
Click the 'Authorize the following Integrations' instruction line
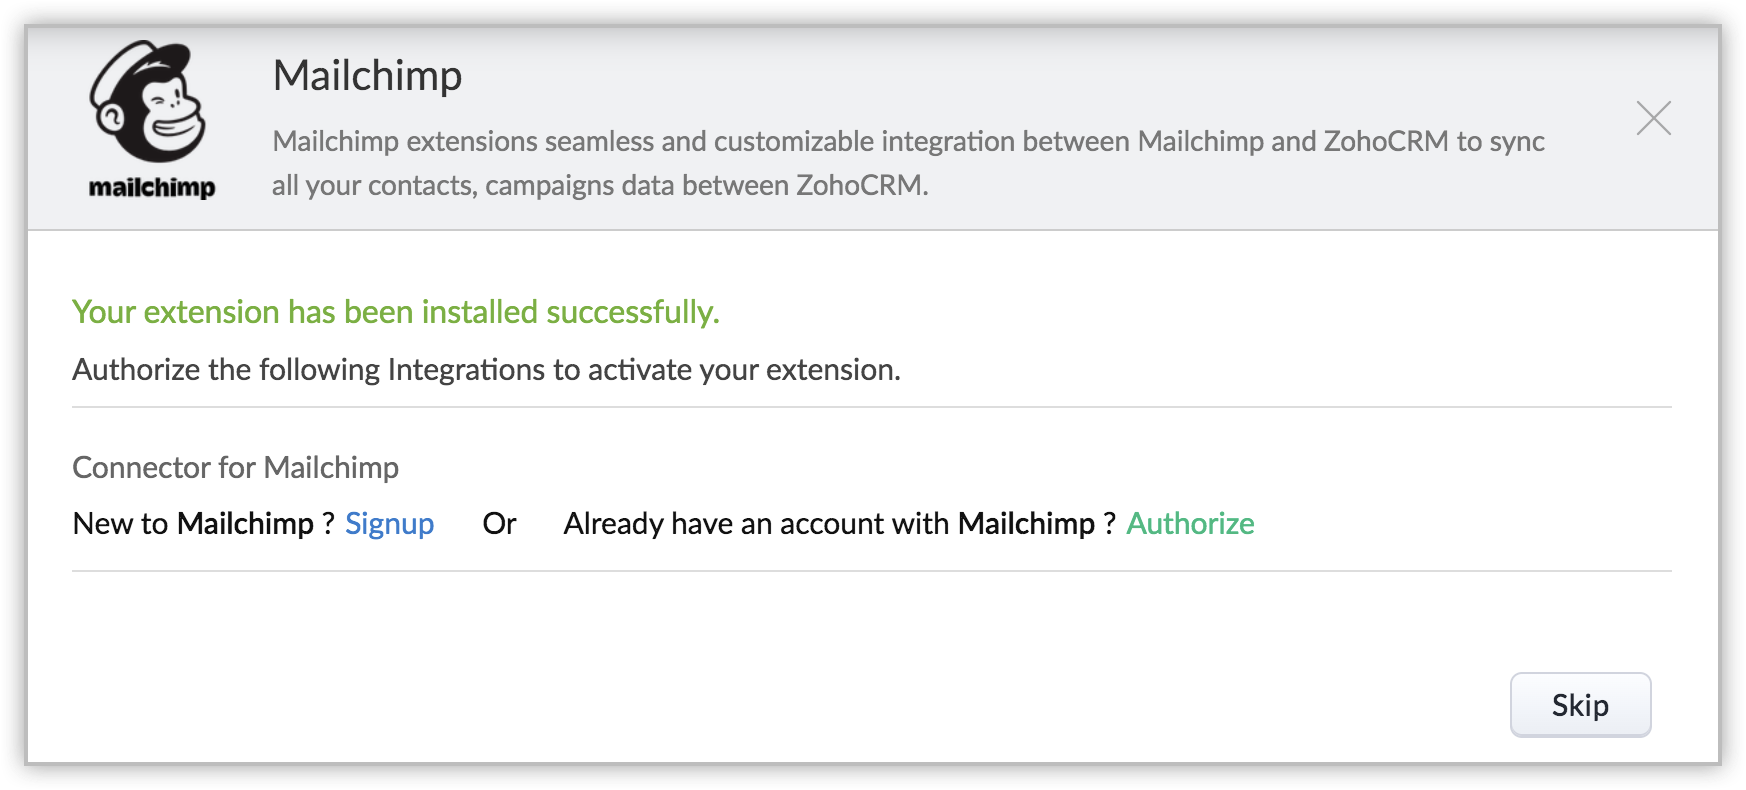[x=486, y=370]
